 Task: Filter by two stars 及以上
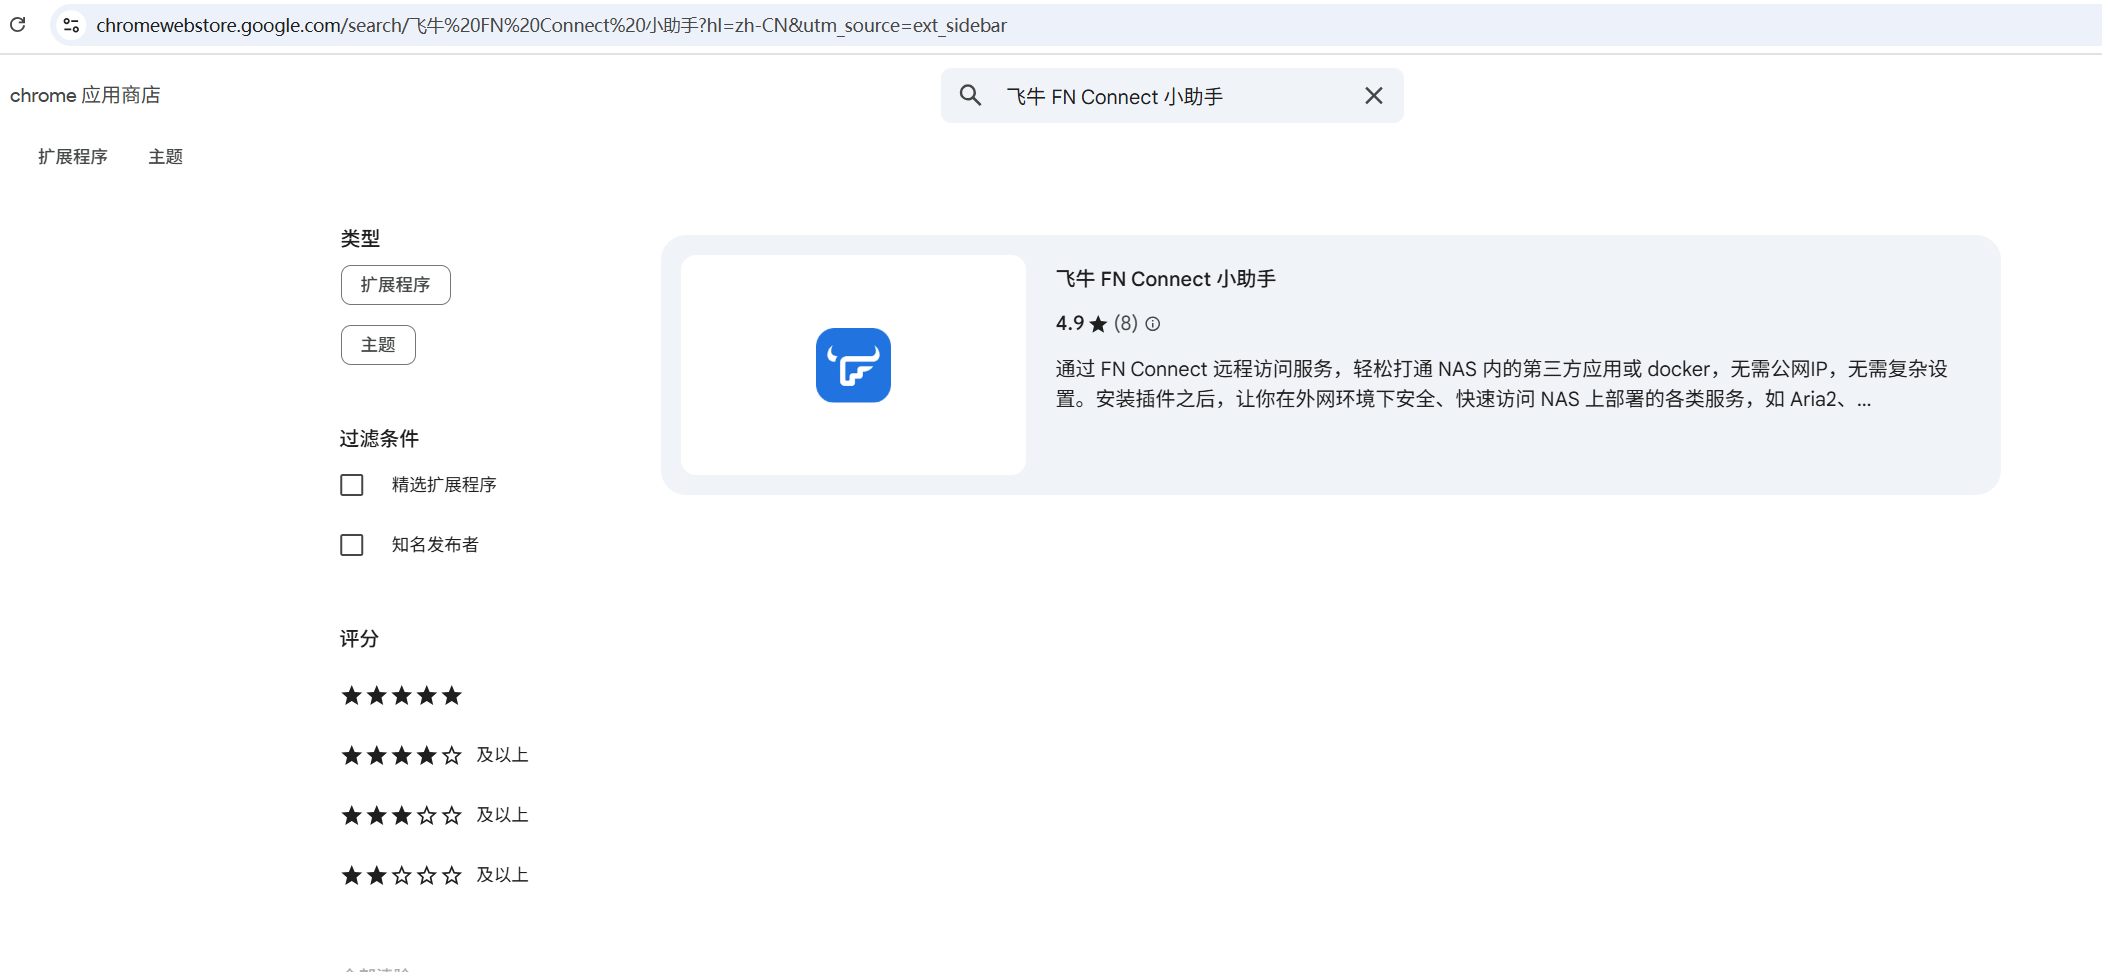[x=435, y=875]
